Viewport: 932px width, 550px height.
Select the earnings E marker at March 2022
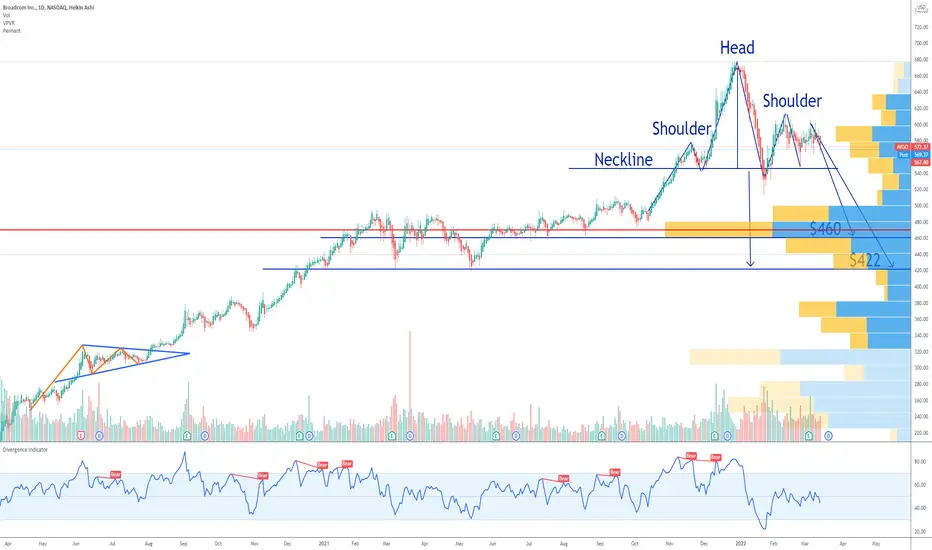[809, 436]
